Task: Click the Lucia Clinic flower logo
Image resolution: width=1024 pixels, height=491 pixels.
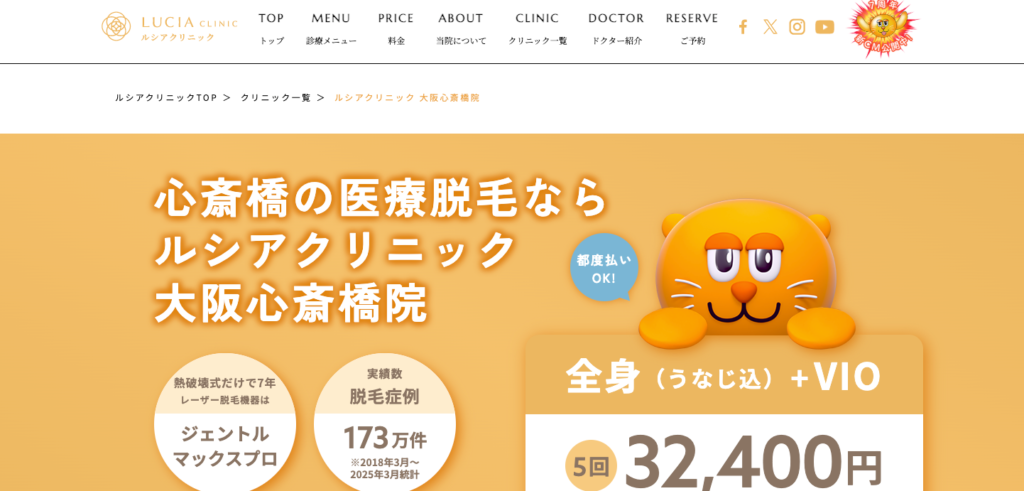Action: click(x=116, y=27)
